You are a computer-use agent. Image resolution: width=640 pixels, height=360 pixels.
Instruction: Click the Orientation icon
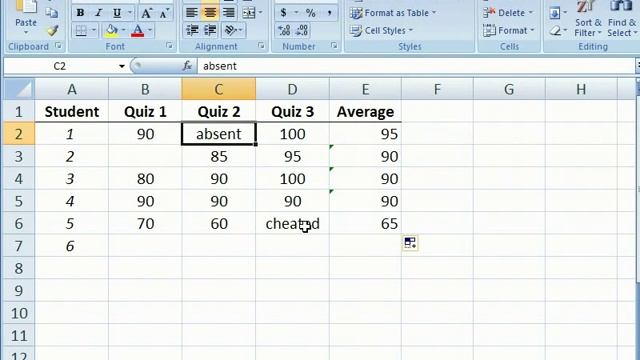tap(231, 31)
